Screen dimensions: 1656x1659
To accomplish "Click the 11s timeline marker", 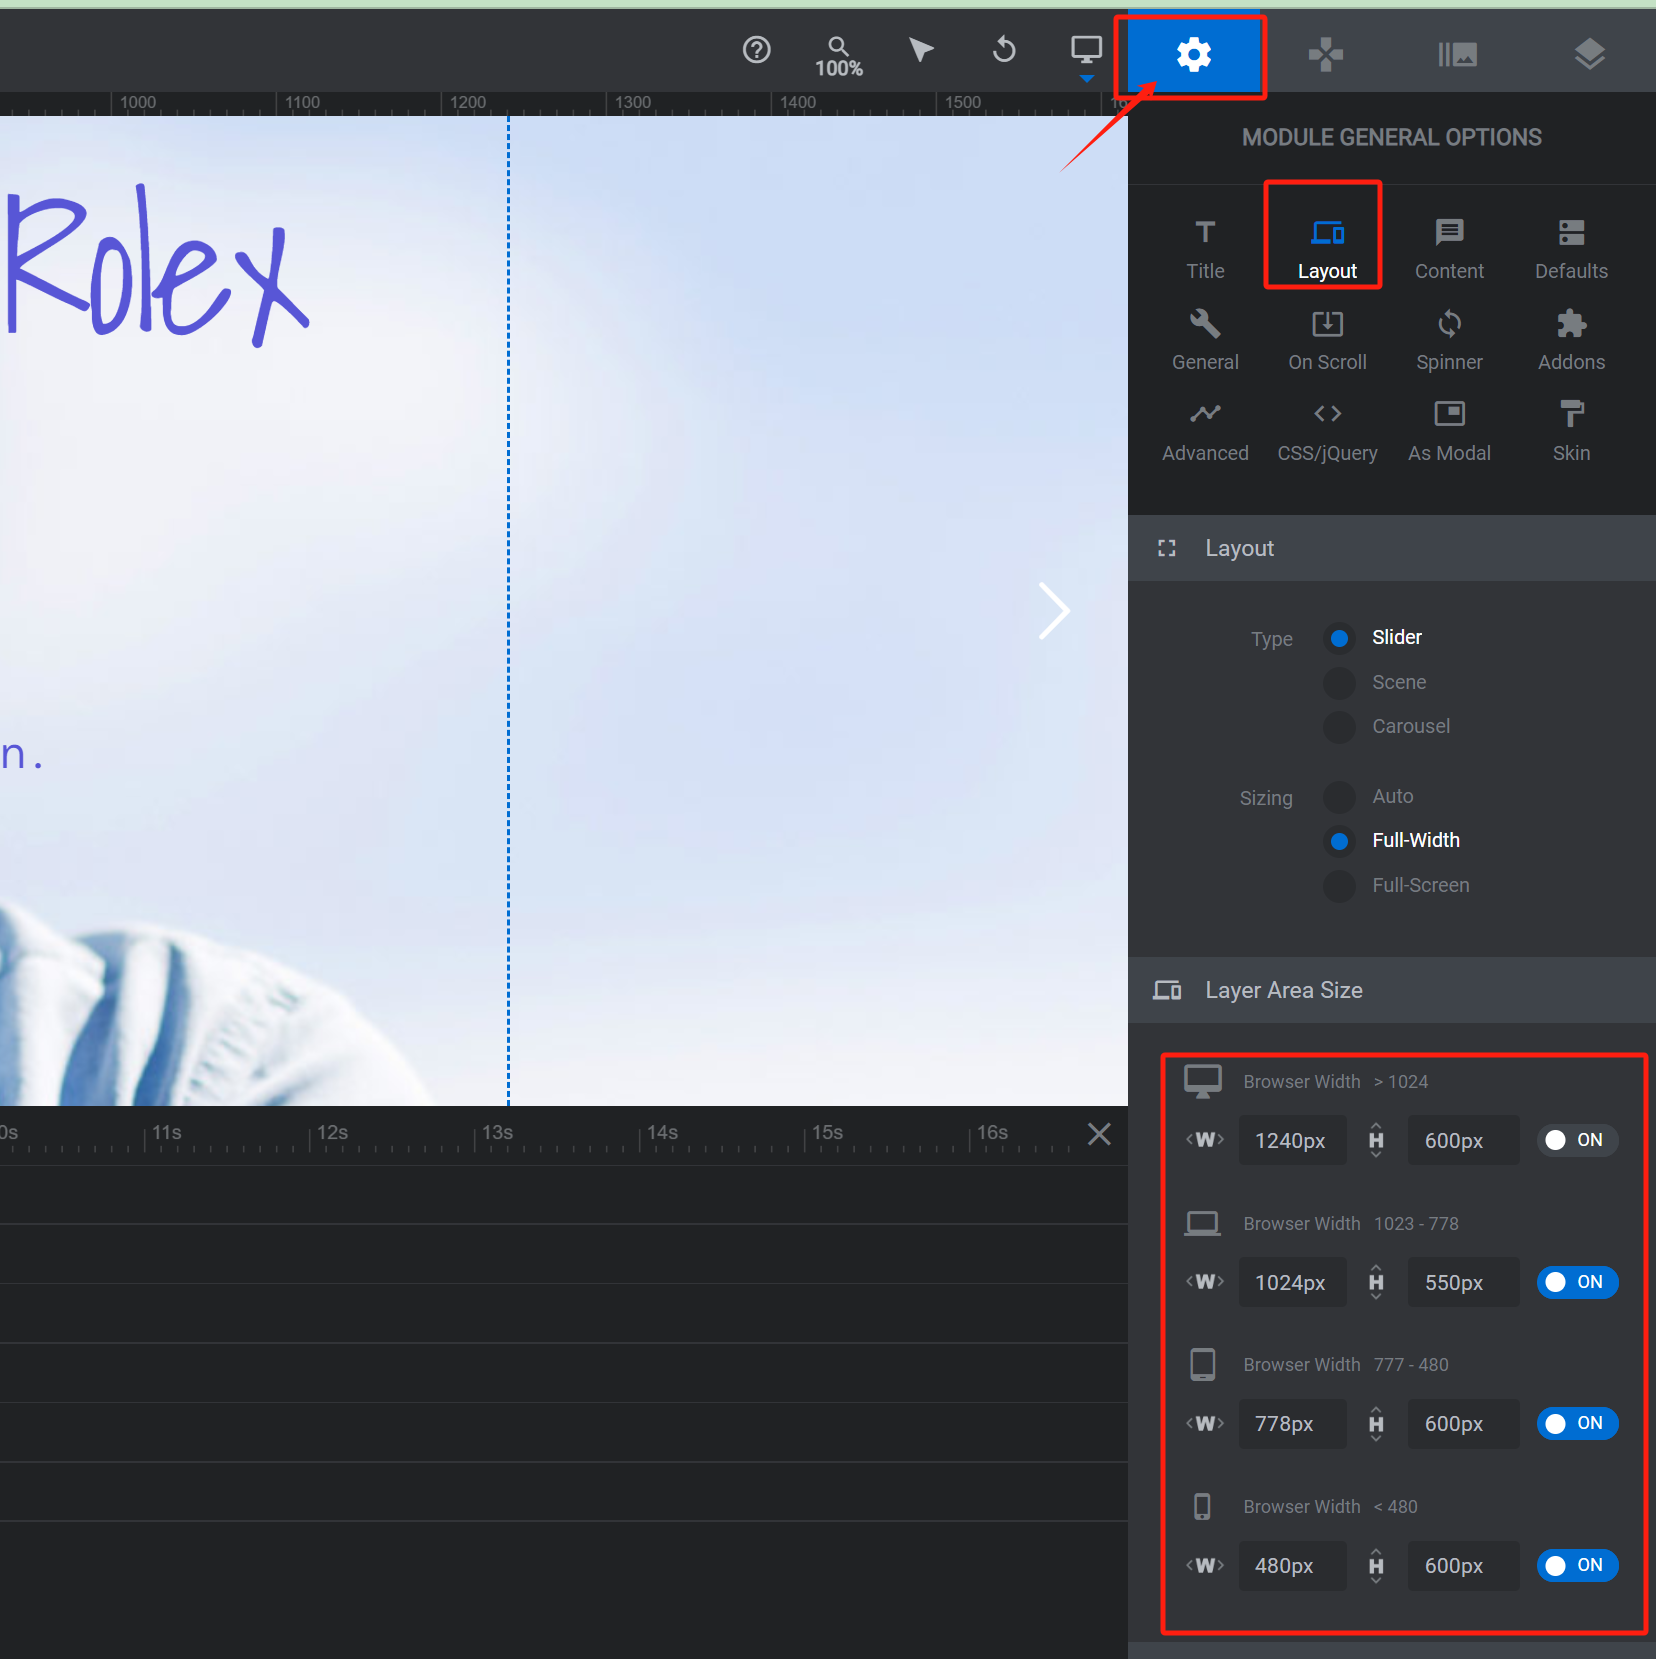I will click(166, 1132).
